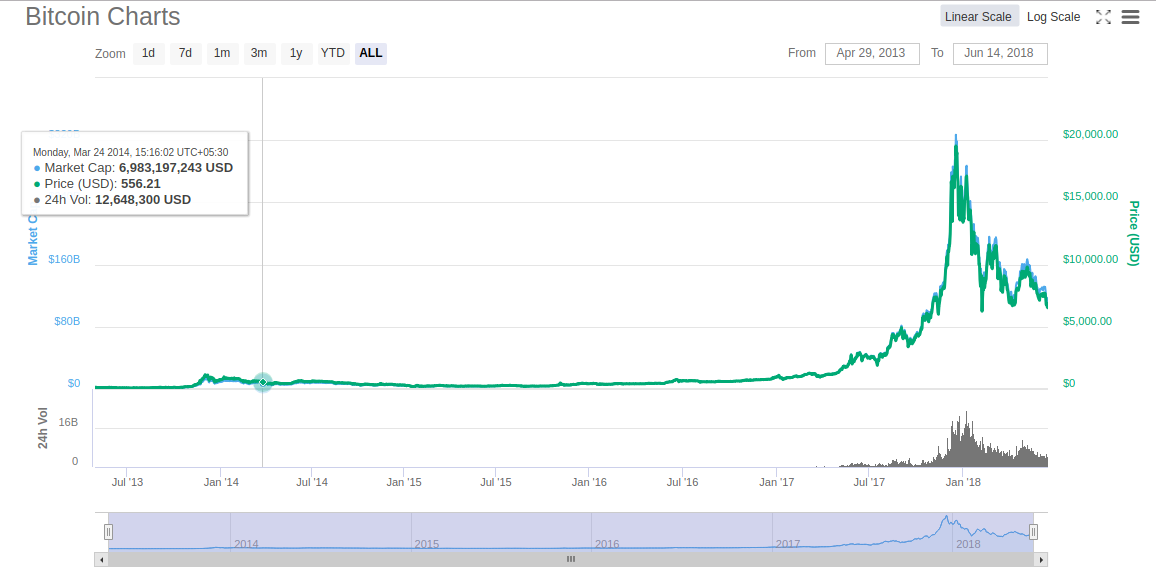Click the 2014 label in navigator
1156x581 pixels.
point(246,544)
